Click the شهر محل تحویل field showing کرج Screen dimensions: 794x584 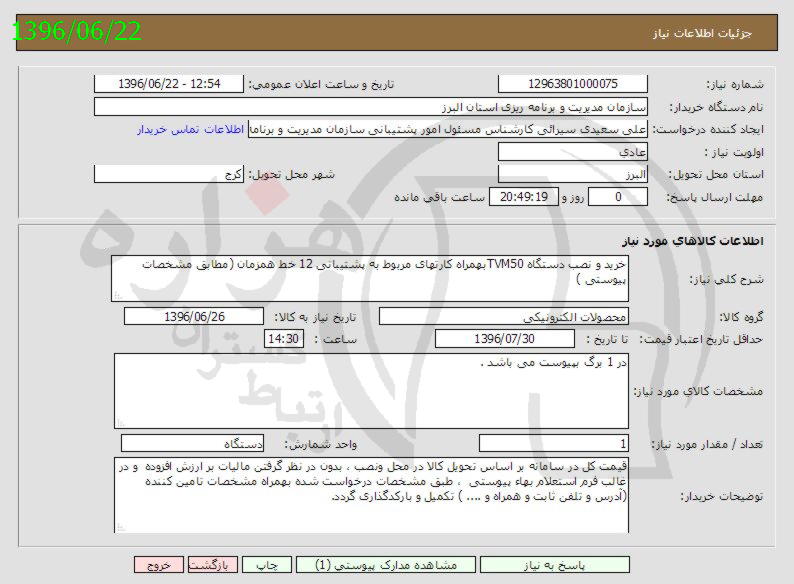pos(168,174)
